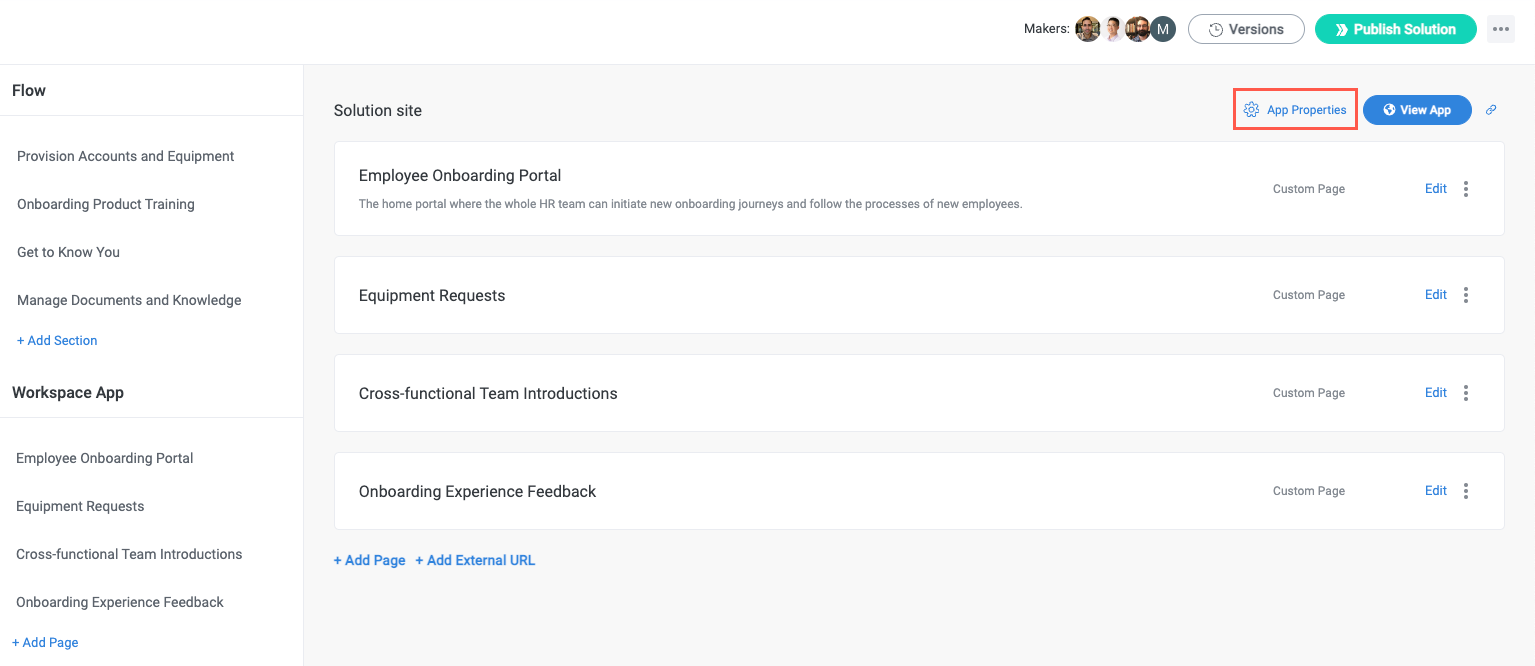Open kebab menu for Cross-functional Team Introductions
Screen dimensions: 1535x666
pyautogui.click(x=1466, y=392)
